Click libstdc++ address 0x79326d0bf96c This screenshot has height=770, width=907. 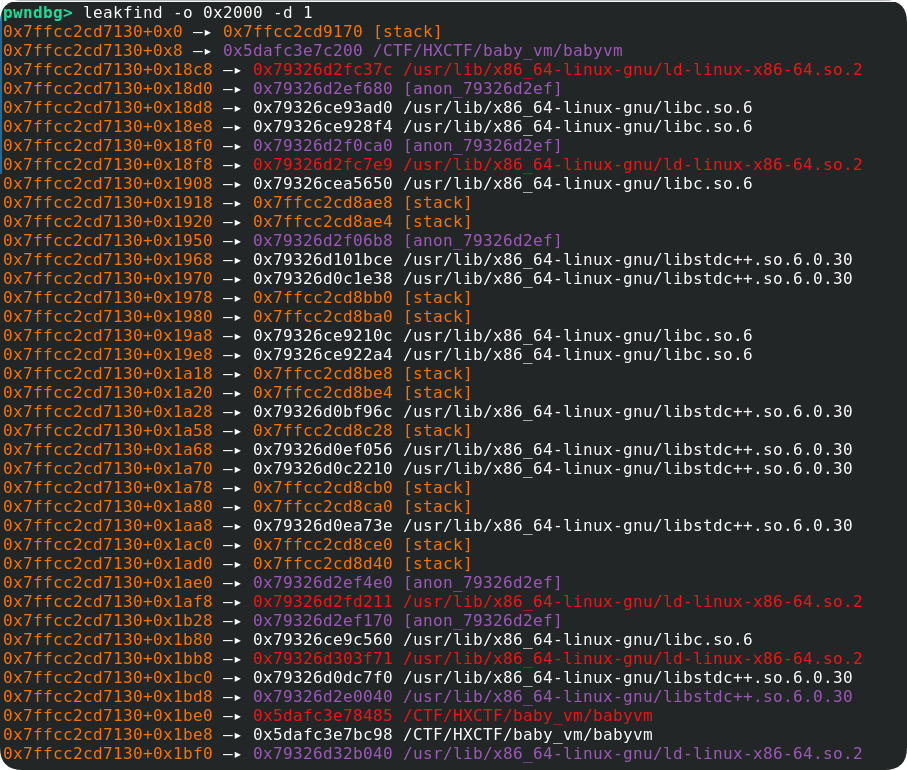[323, 411]
